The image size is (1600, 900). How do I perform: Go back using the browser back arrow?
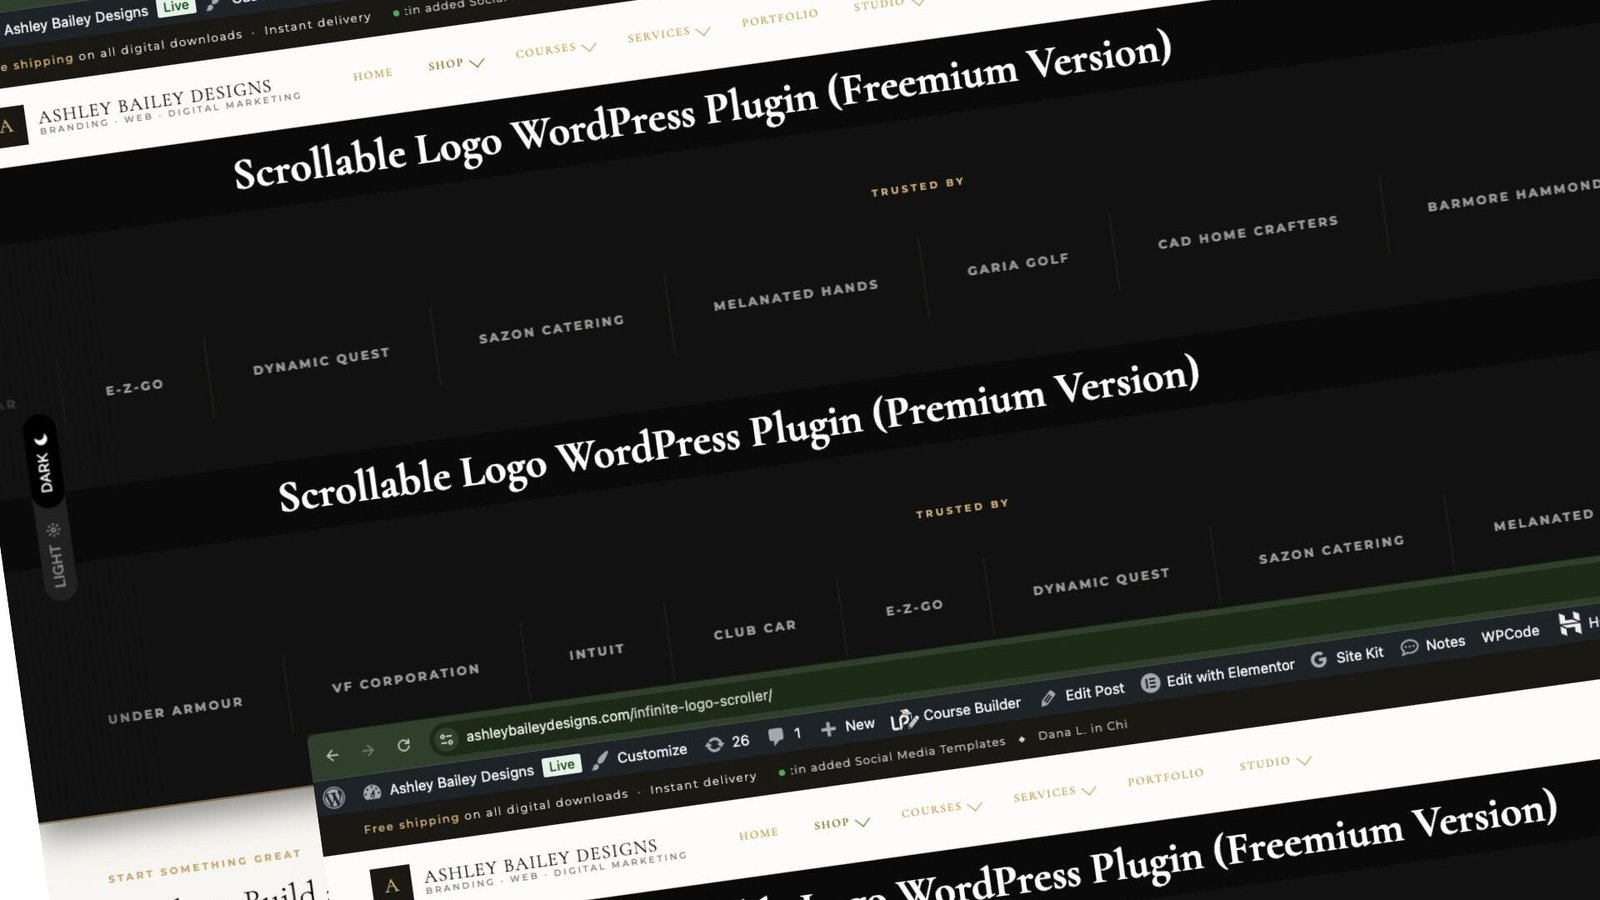333,755
